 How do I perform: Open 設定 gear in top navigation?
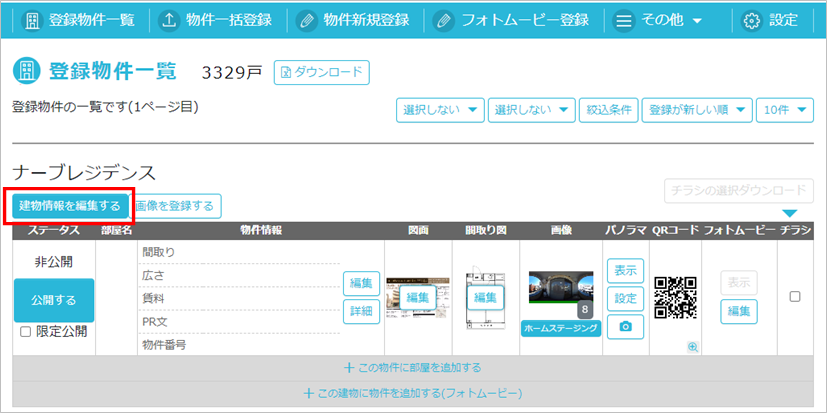(771, 20)
